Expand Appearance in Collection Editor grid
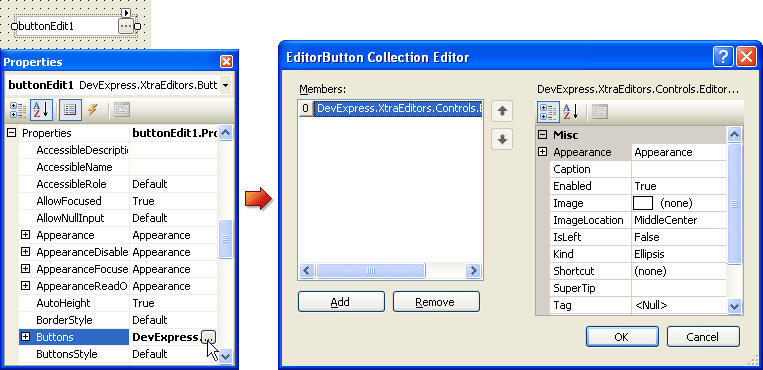Image resolution: width=763 pixels, height=370 pixels. tap(543, 152)
